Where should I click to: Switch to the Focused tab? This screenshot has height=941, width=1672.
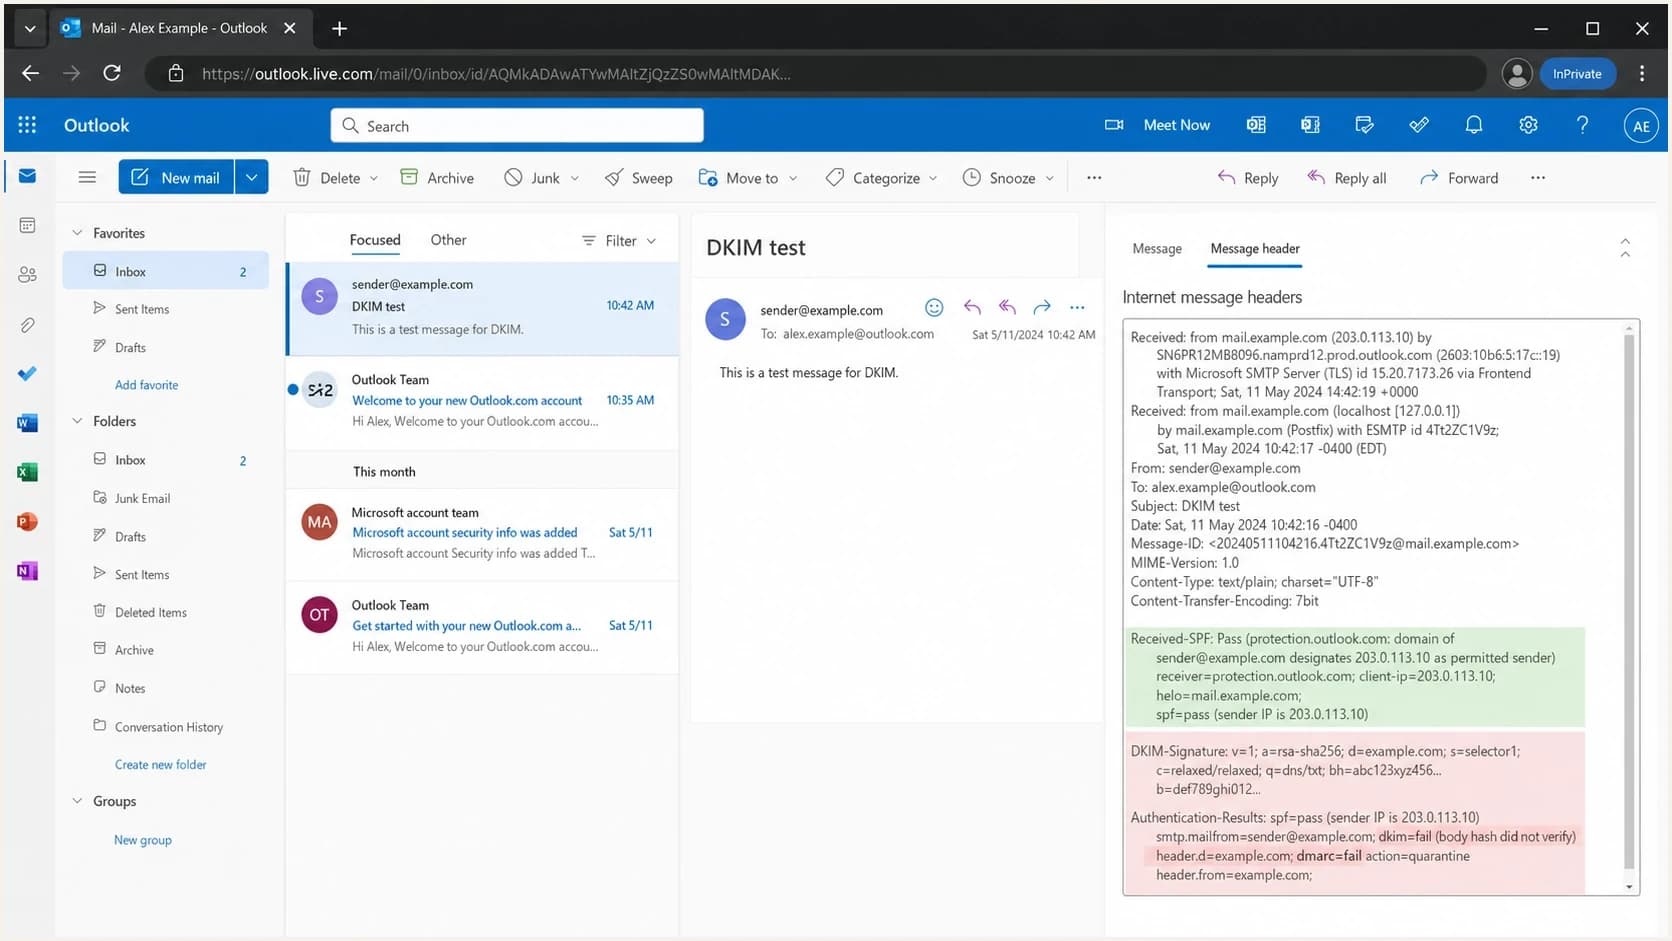375,240
